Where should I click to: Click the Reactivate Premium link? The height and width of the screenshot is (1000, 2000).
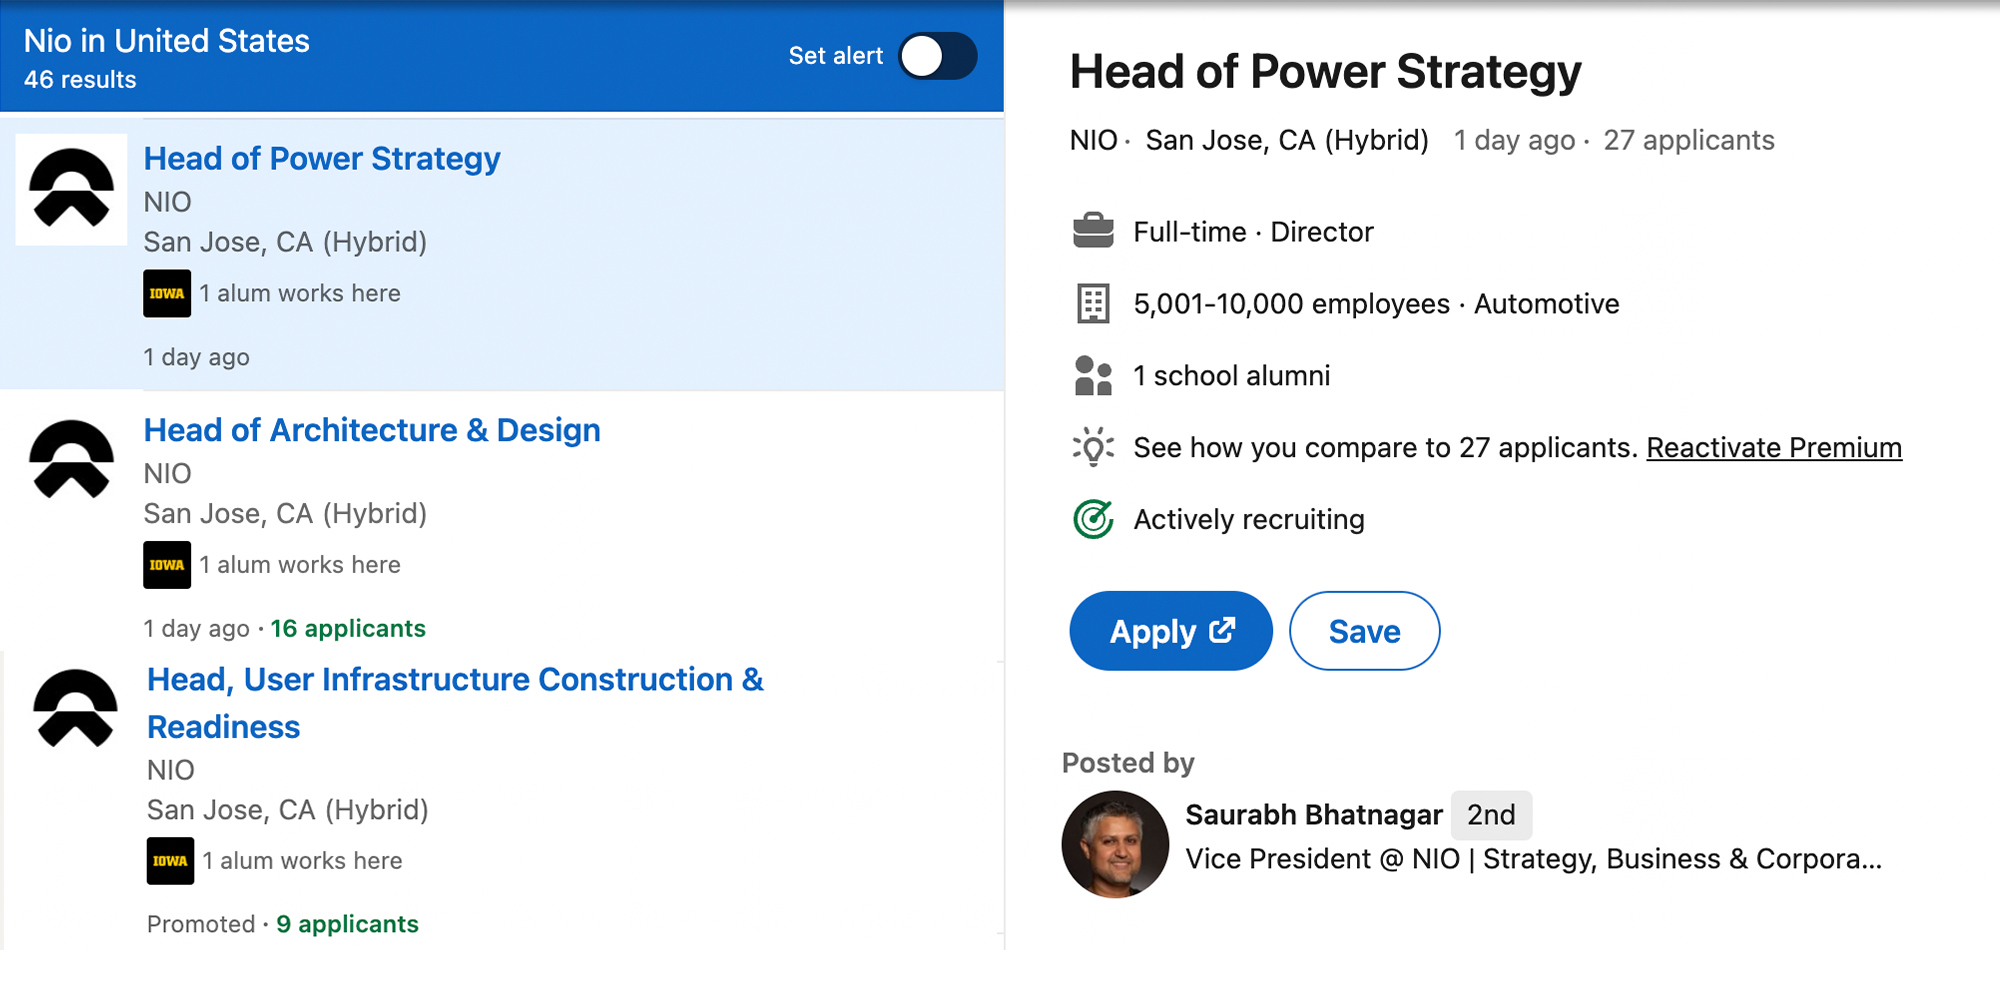coord(1774,448)
